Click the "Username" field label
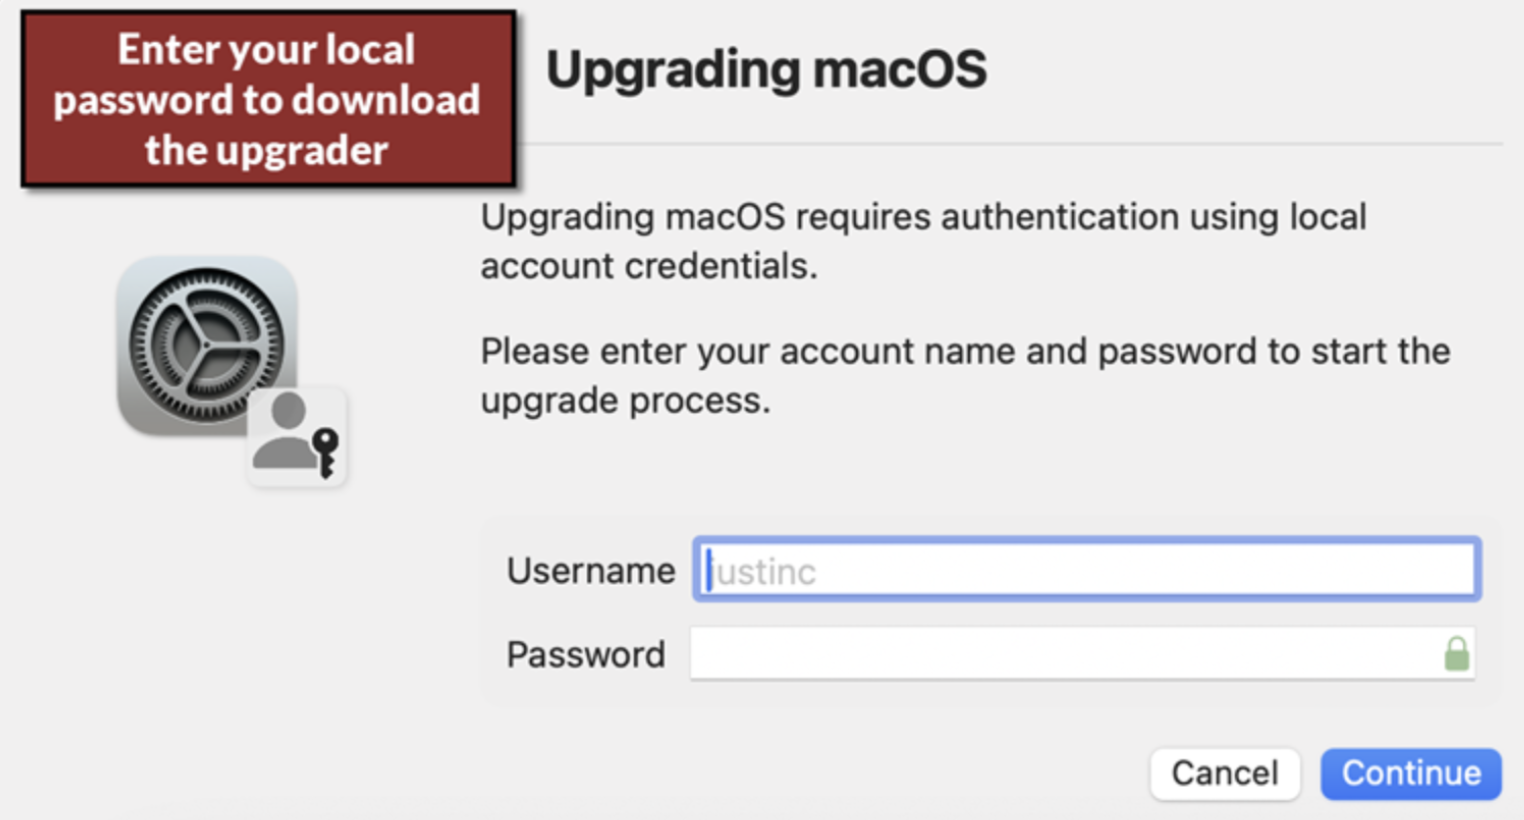1524x820 pixels. pyautogui.click(x=590, y=570)
